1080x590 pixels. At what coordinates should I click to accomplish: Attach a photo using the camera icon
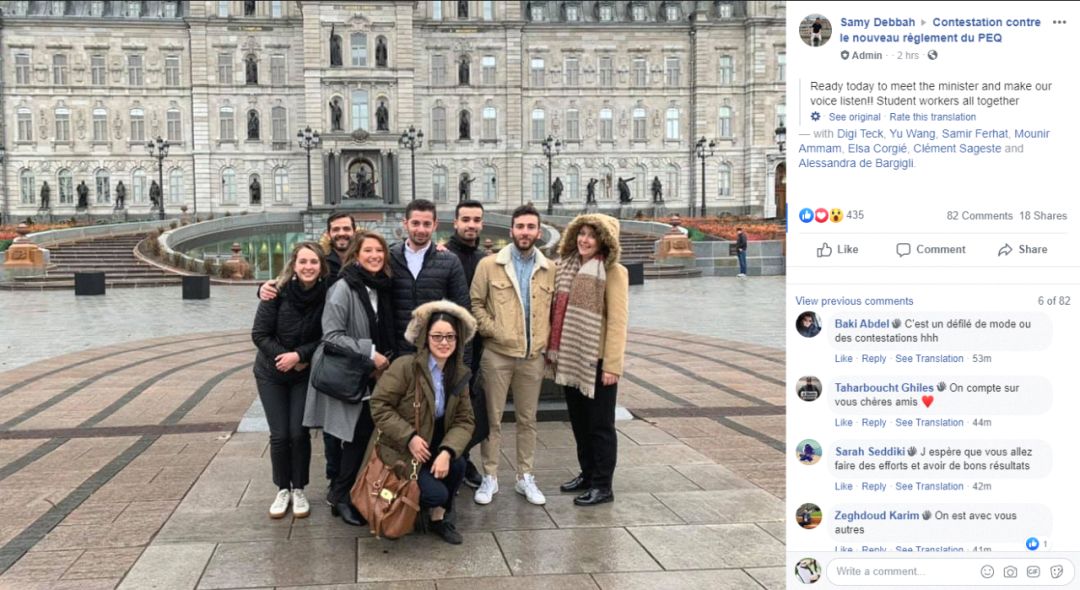coord(1010,571)
